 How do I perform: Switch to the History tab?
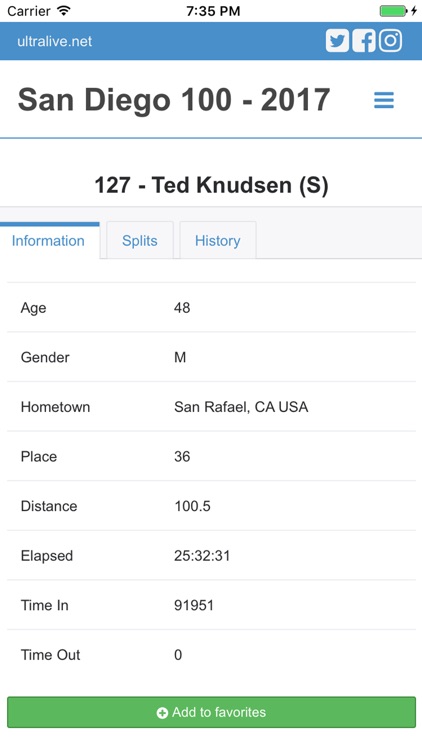[218, 240]
